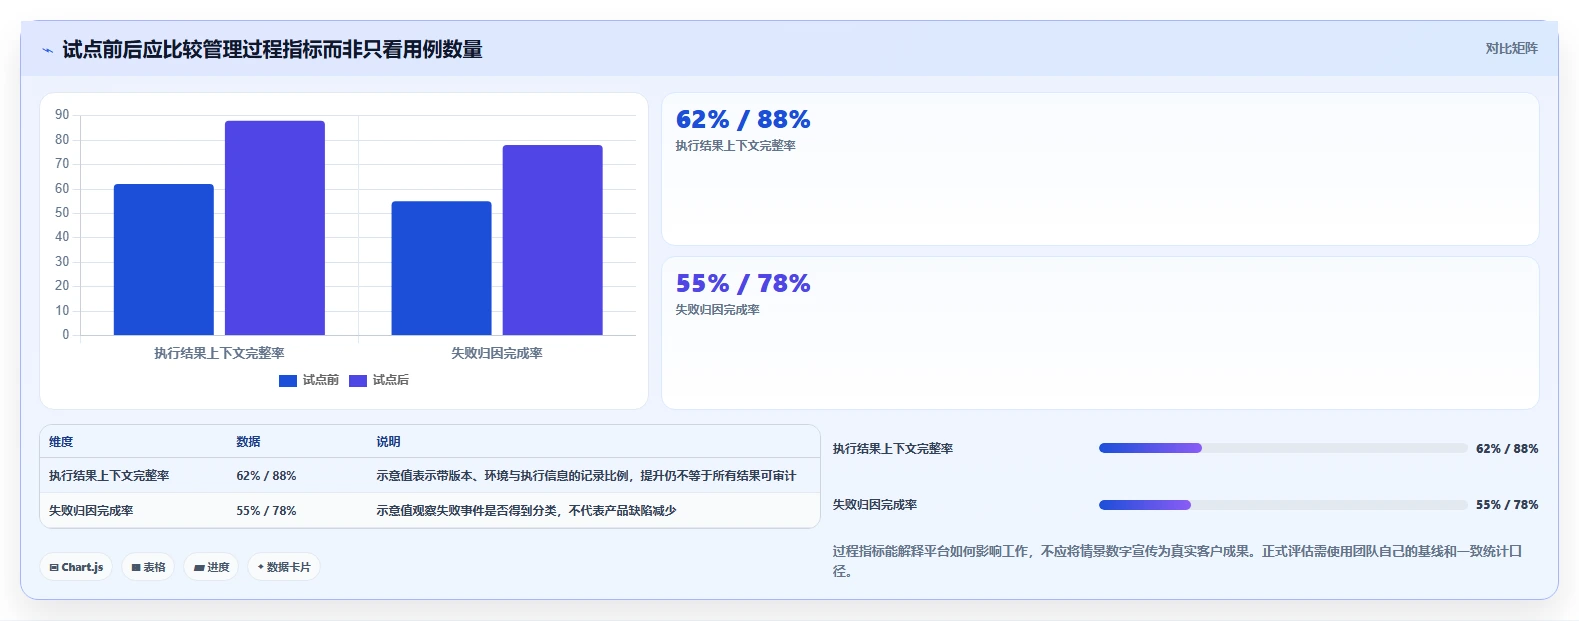This screenshot has height=621, width=1579.
Task: Click the footnote starting 过程指标能解释平台
Action: [1178, 561]
